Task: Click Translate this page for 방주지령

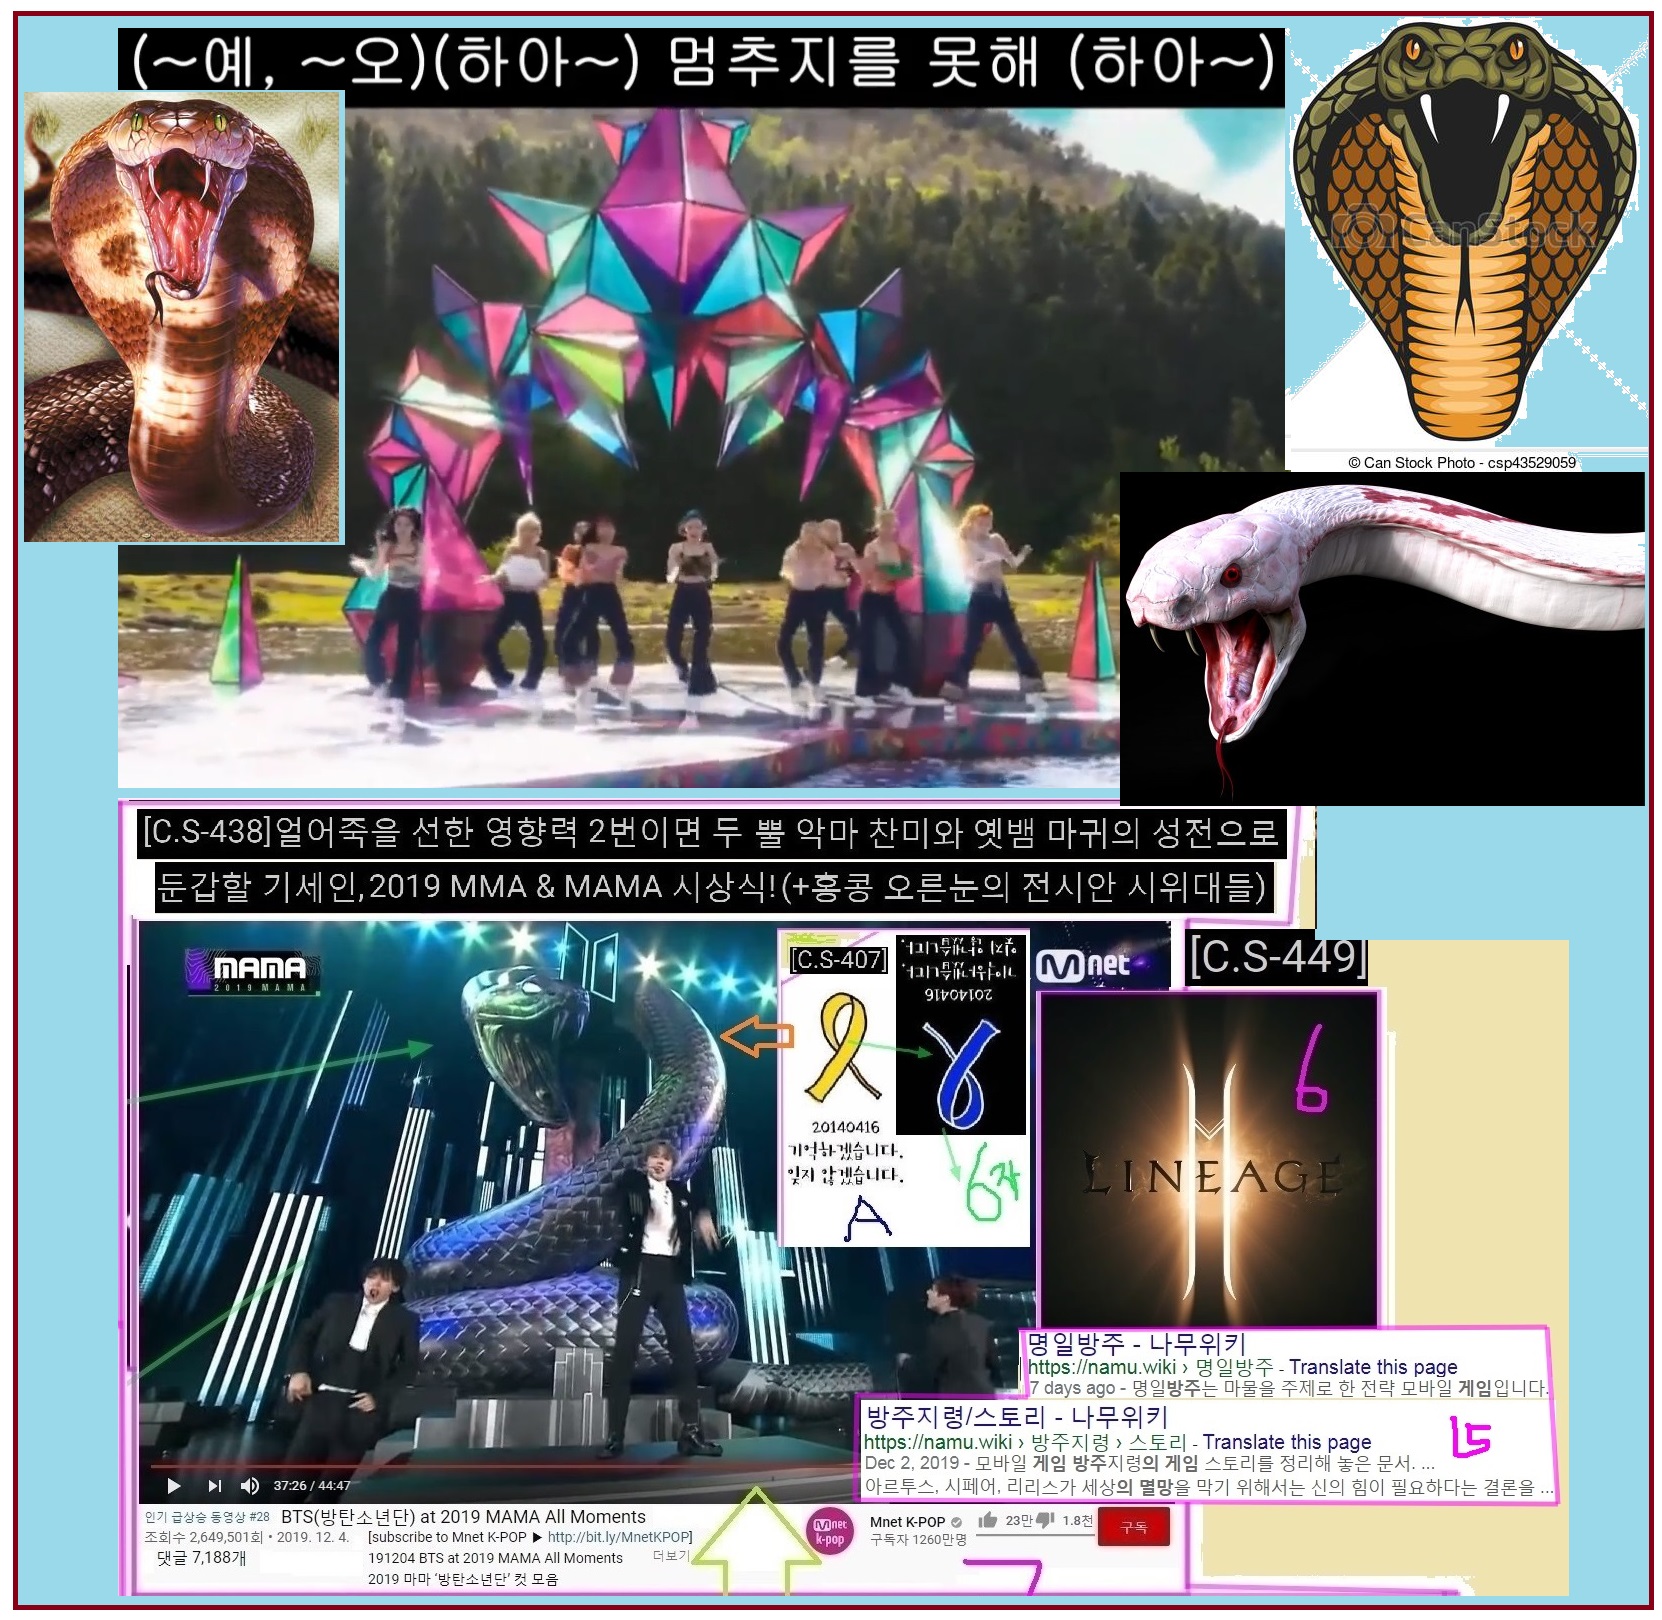Action: 1287,1442
